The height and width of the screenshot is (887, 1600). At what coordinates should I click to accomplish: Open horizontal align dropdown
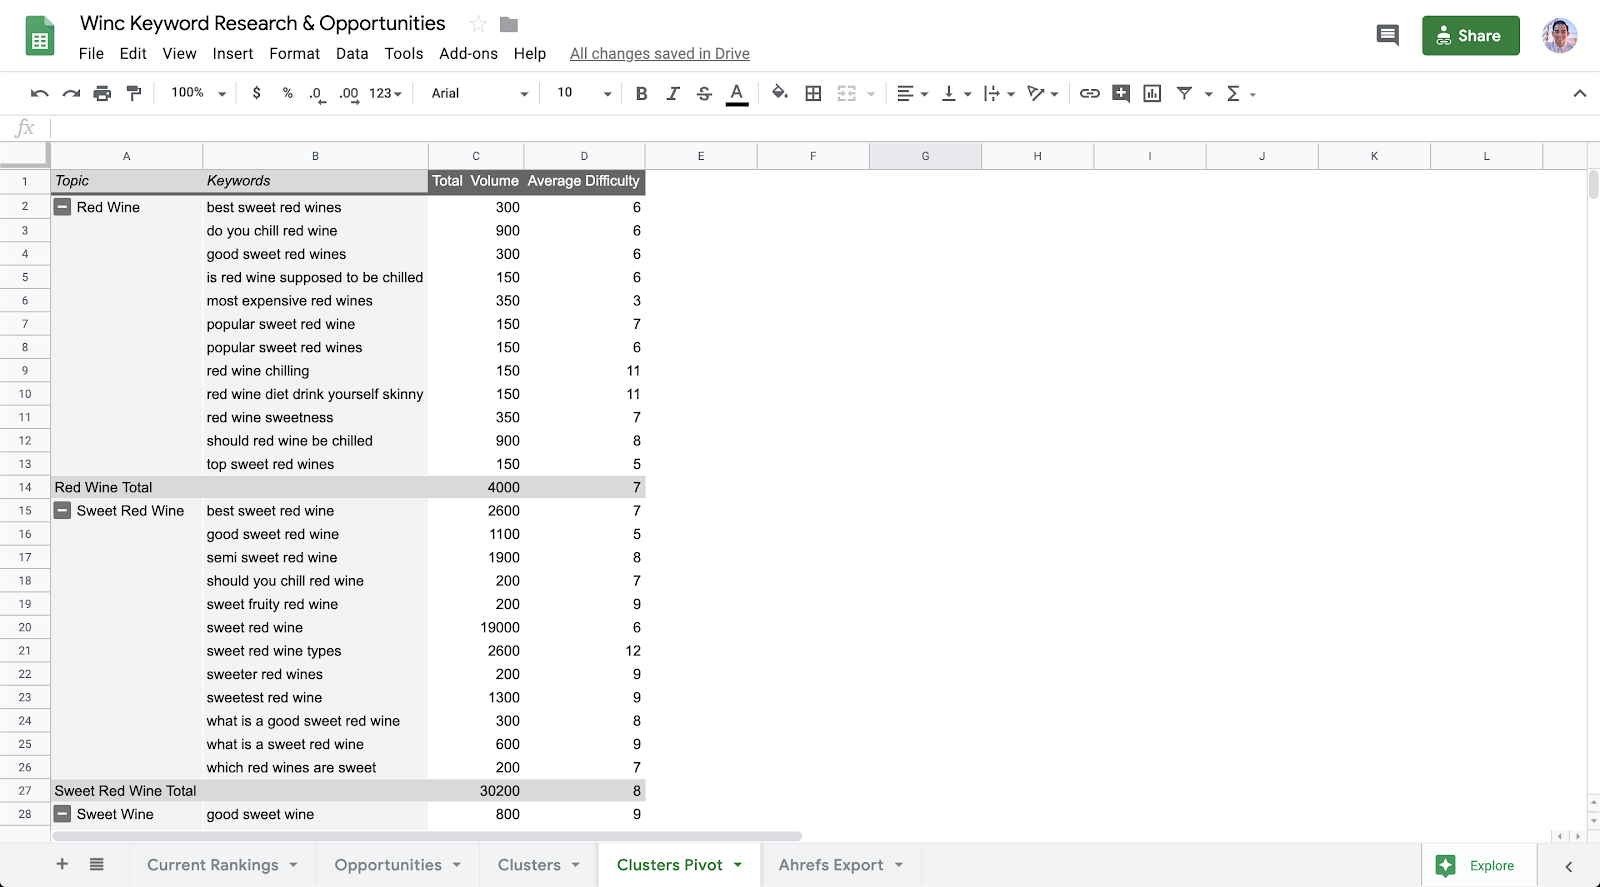912,93
